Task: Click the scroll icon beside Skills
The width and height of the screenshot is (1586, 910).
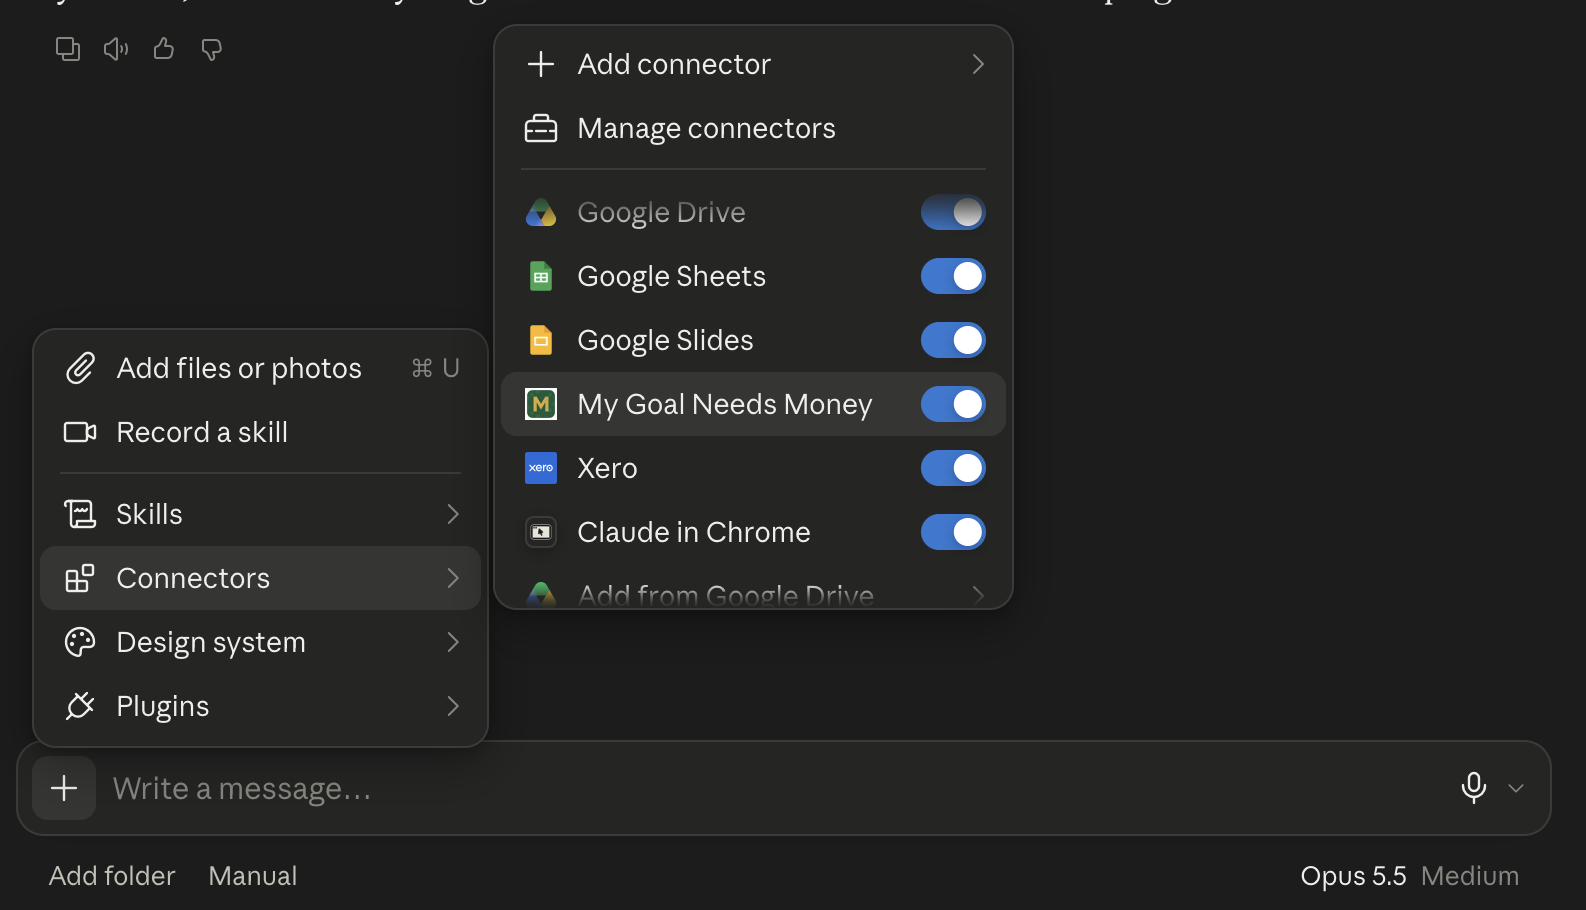Action: click(x=80, y=514)
